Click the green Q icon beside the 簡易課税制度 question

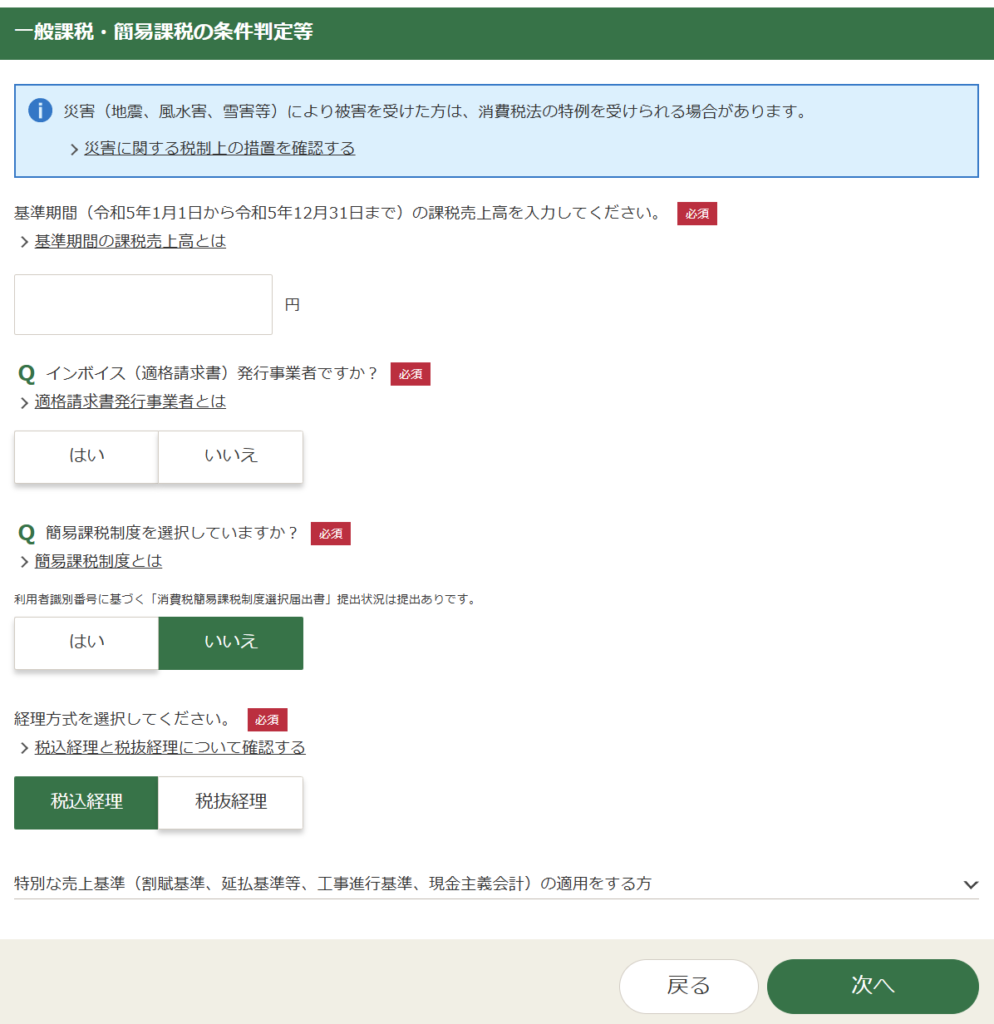pyautogui.click(x=27, y=533)
